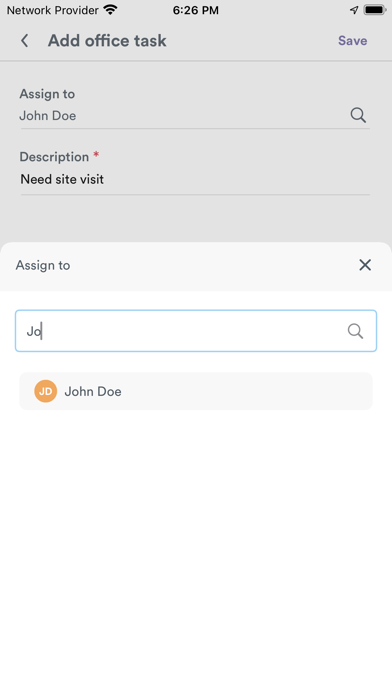
Task: Tap the 6:26 PM clock in the status bar
Action: [x=196, y=10]
